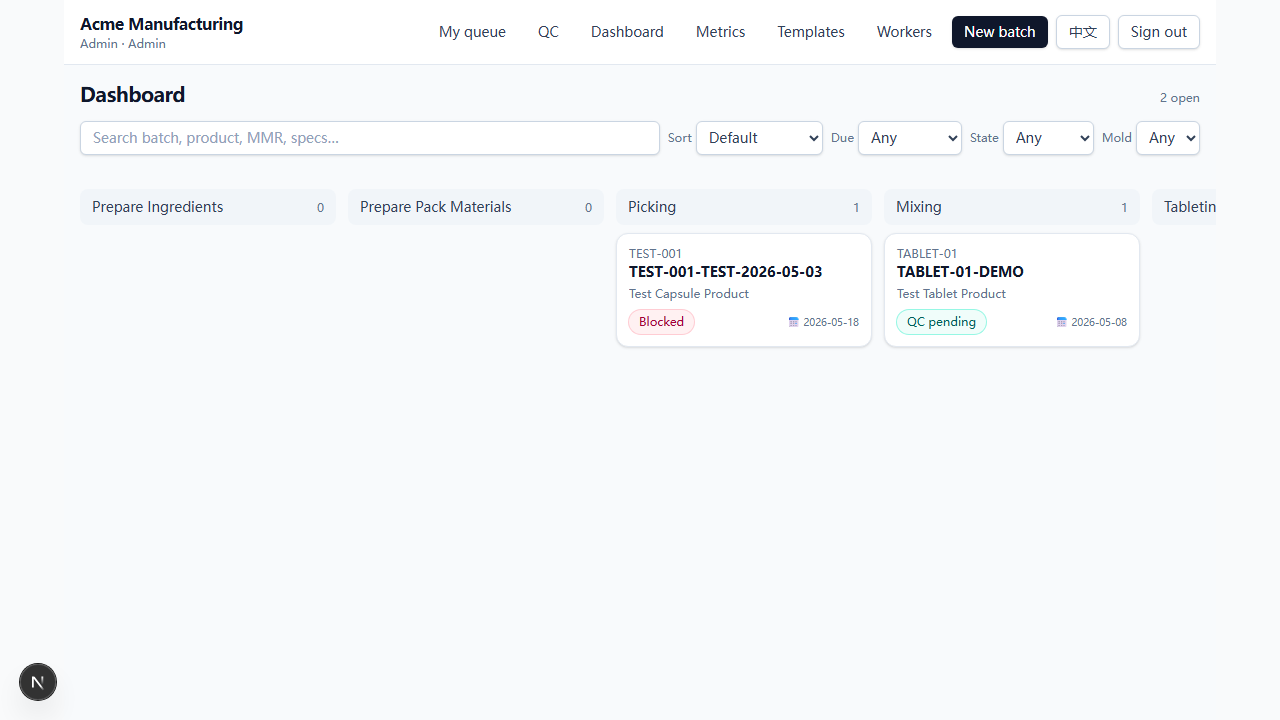Click calendar icon on TABLET-01-DEMO card

(1062, 322)
